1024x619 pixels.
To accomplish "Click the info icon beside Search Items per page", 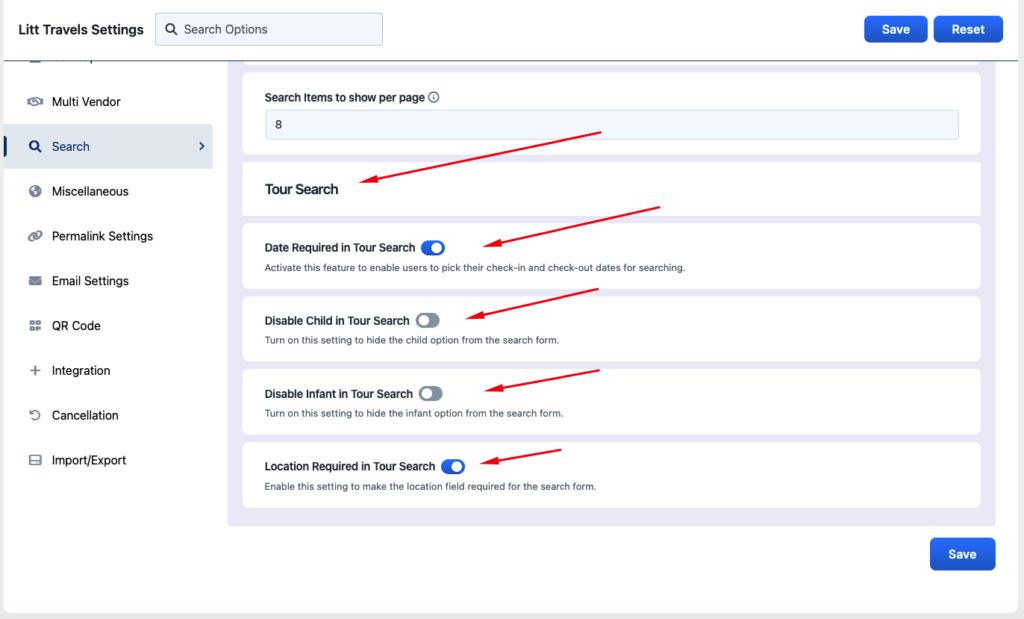I will tap(434, 98).
